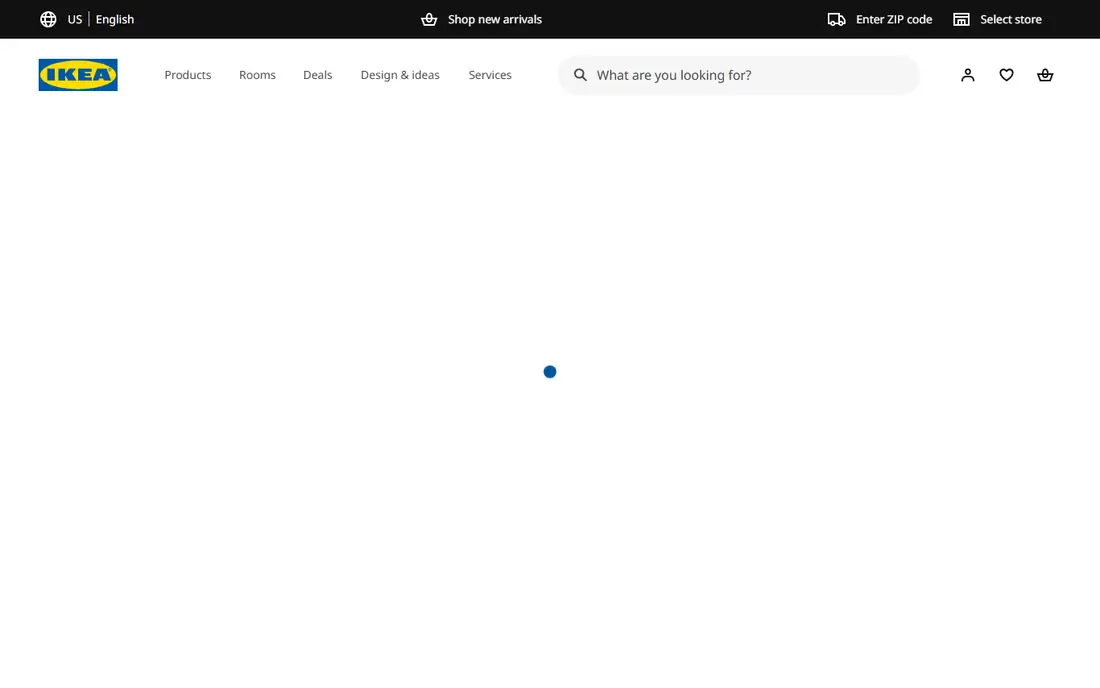1100x688 pixels.
Task: Open the shopping bag cart icon
Action: pos(1045,75)
